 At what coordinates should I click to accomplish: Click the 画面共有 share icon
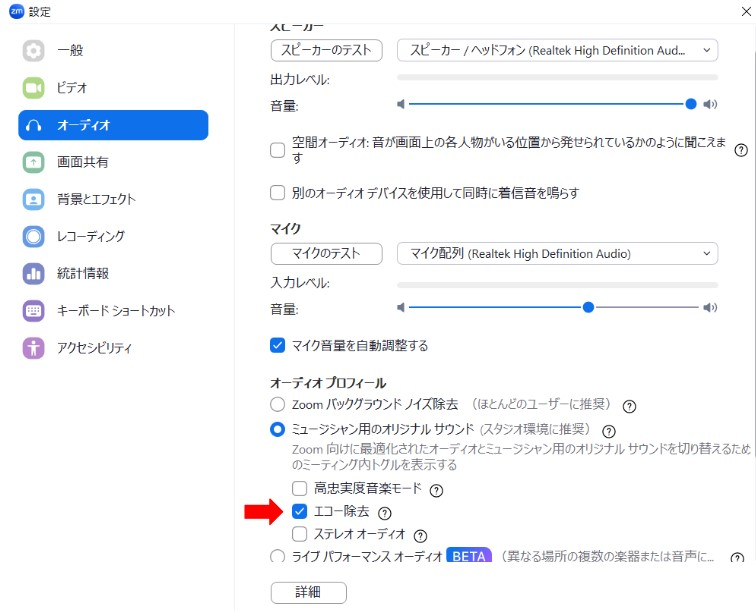(x=33, y=162)
